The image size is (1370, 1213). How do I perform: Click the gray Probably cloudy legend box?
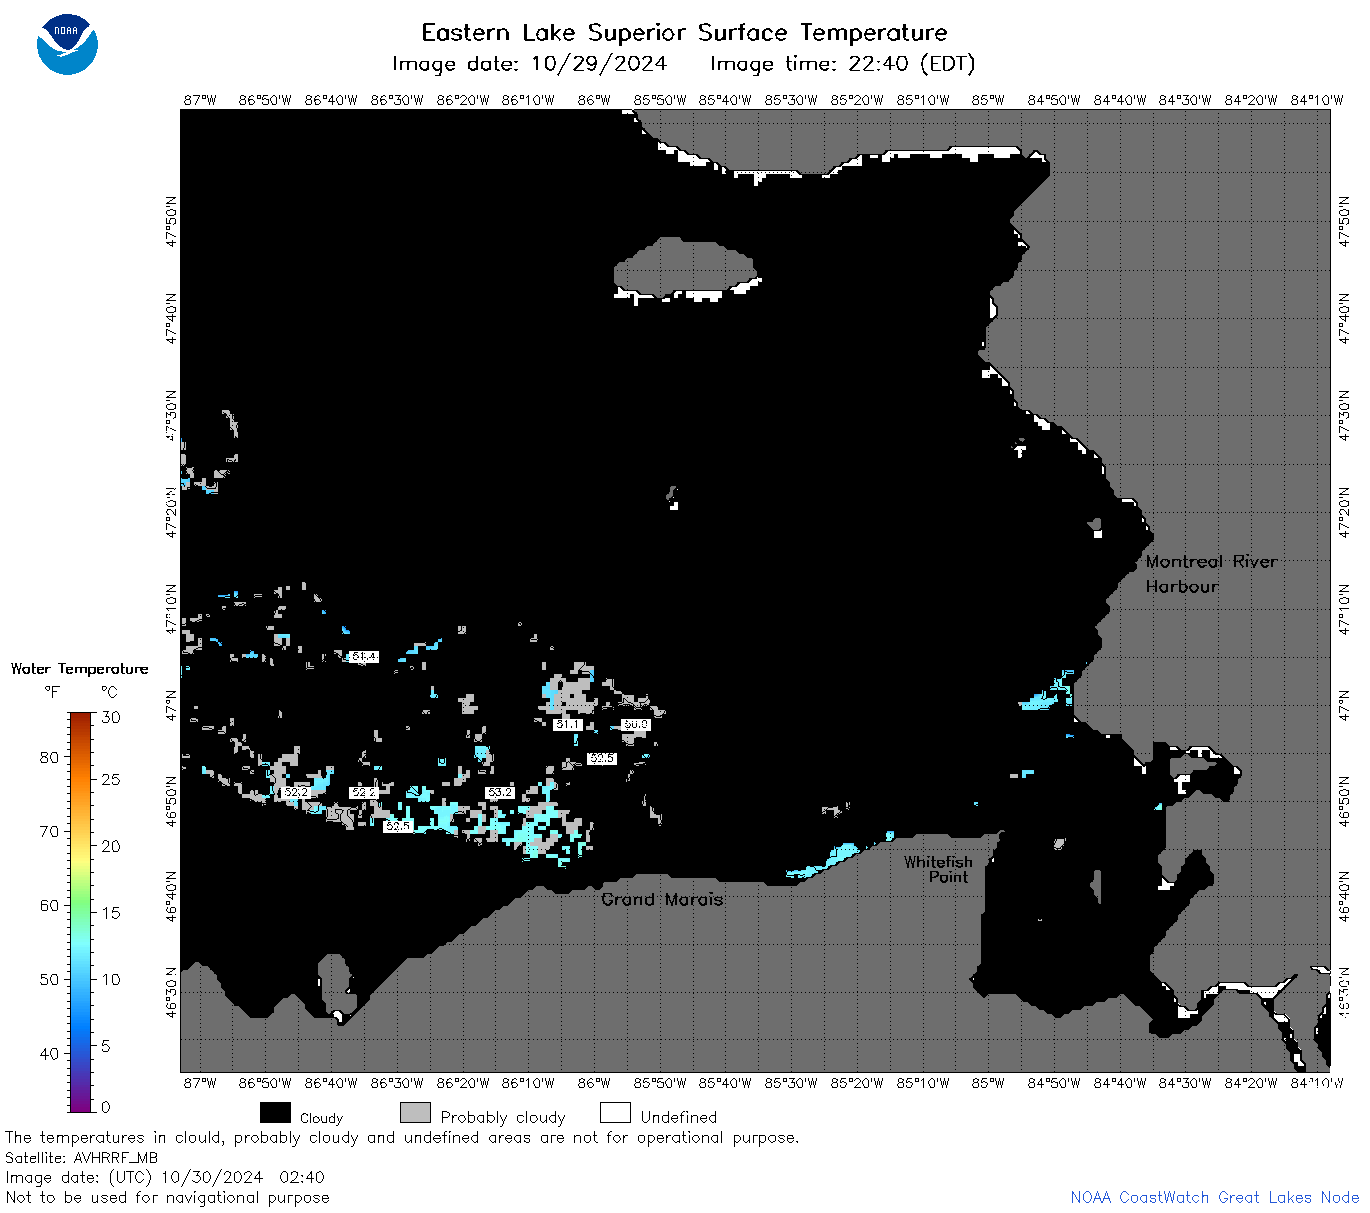(415, 1113)
